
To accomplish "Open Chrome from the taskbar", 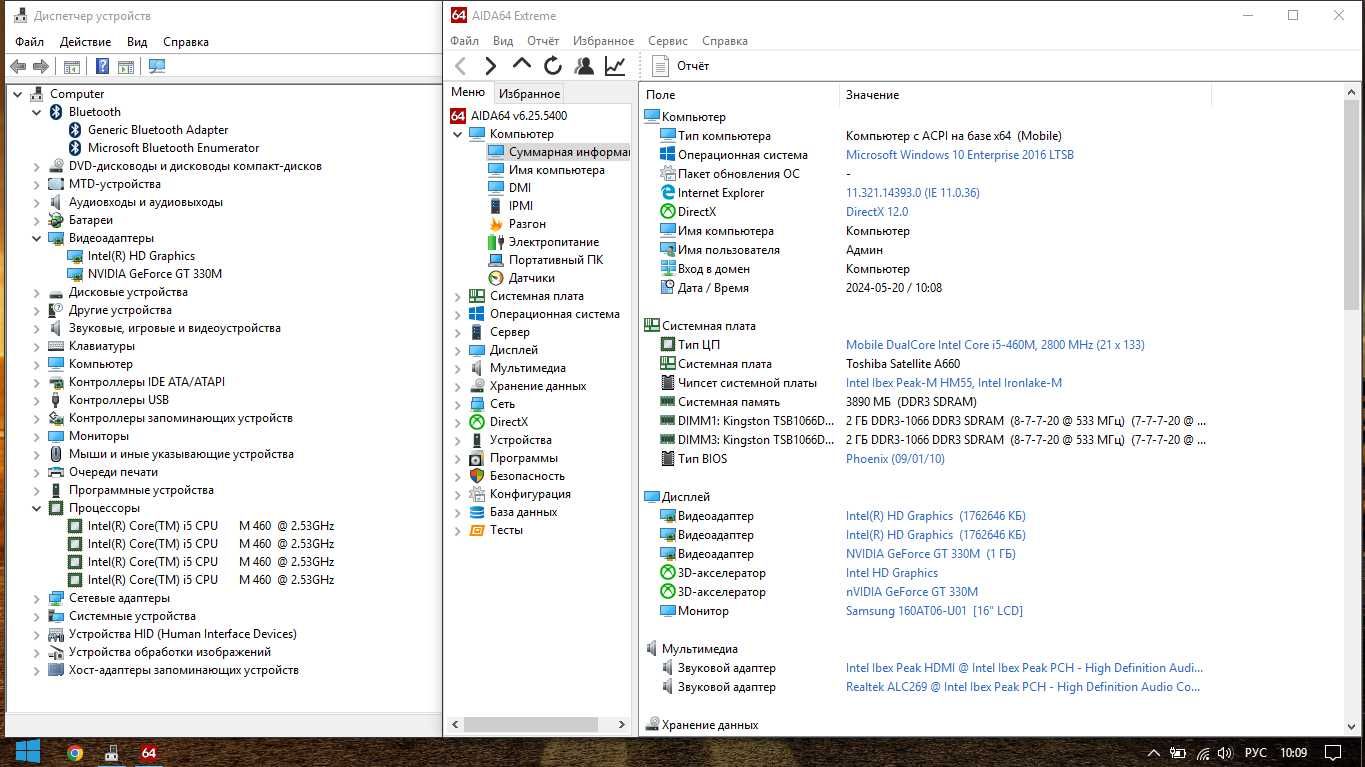I will 75,753.
